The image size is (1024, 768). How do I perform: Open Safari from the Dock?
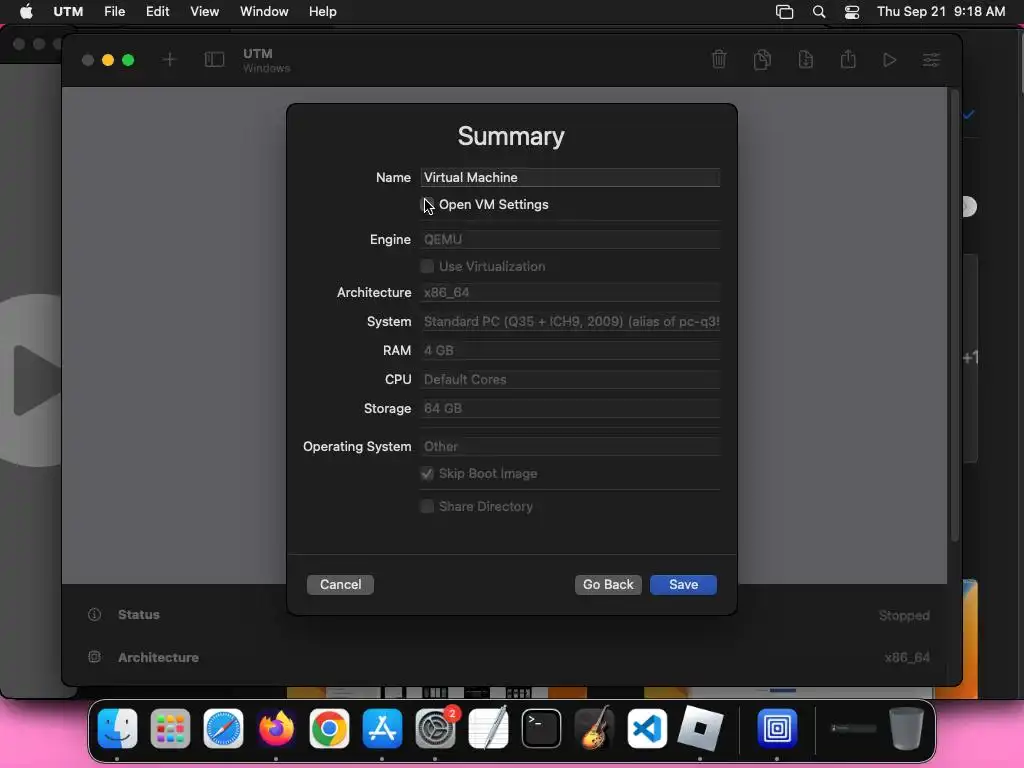click(223, 728)
